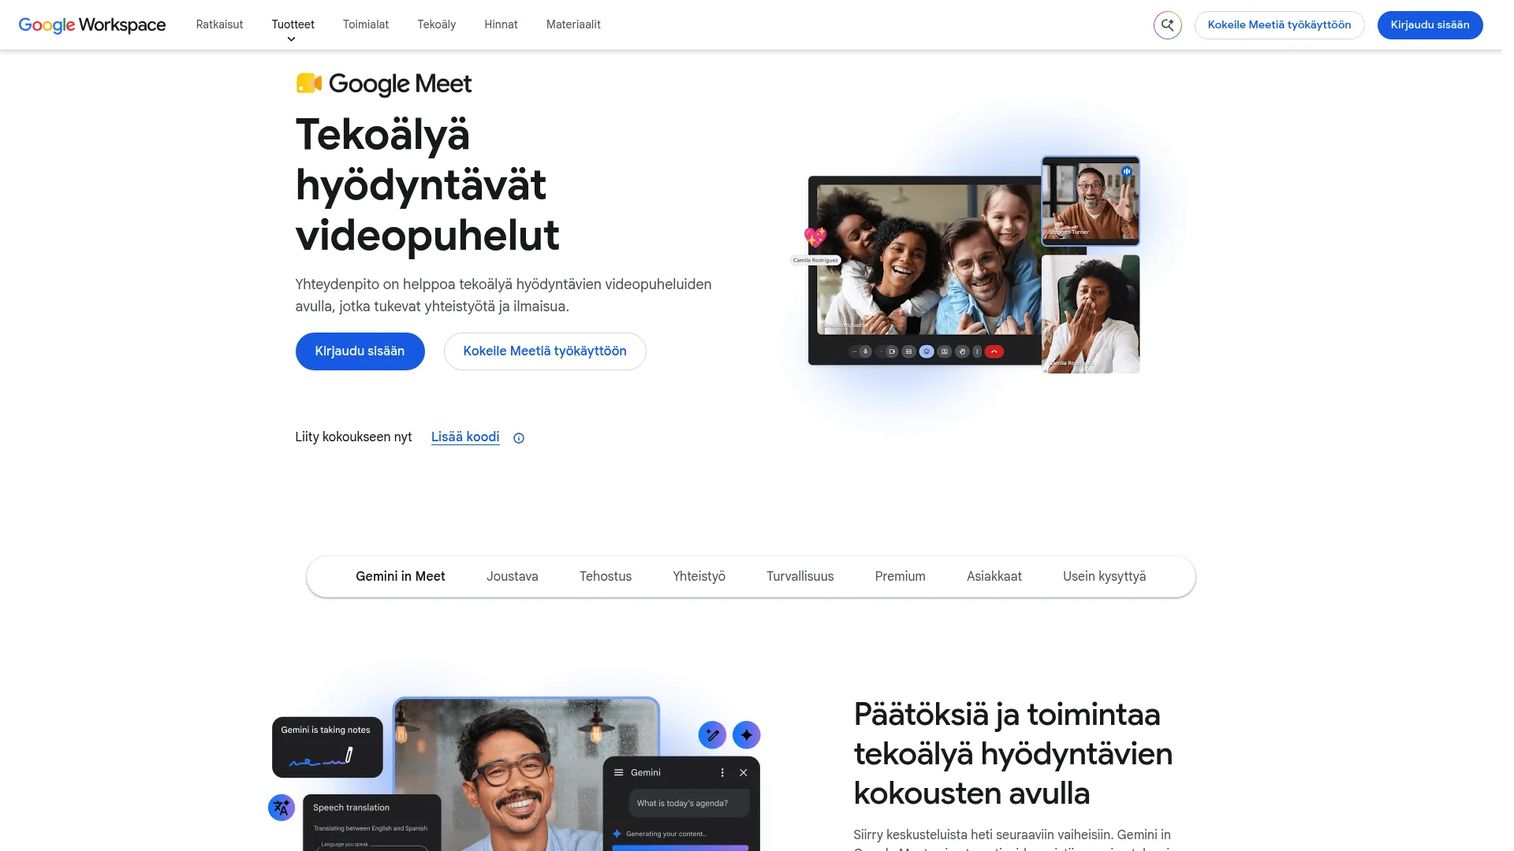This screenshot has width=1514, height=851.
Task: Switch to the Yhteistyö tab
Action: point(699,576)
